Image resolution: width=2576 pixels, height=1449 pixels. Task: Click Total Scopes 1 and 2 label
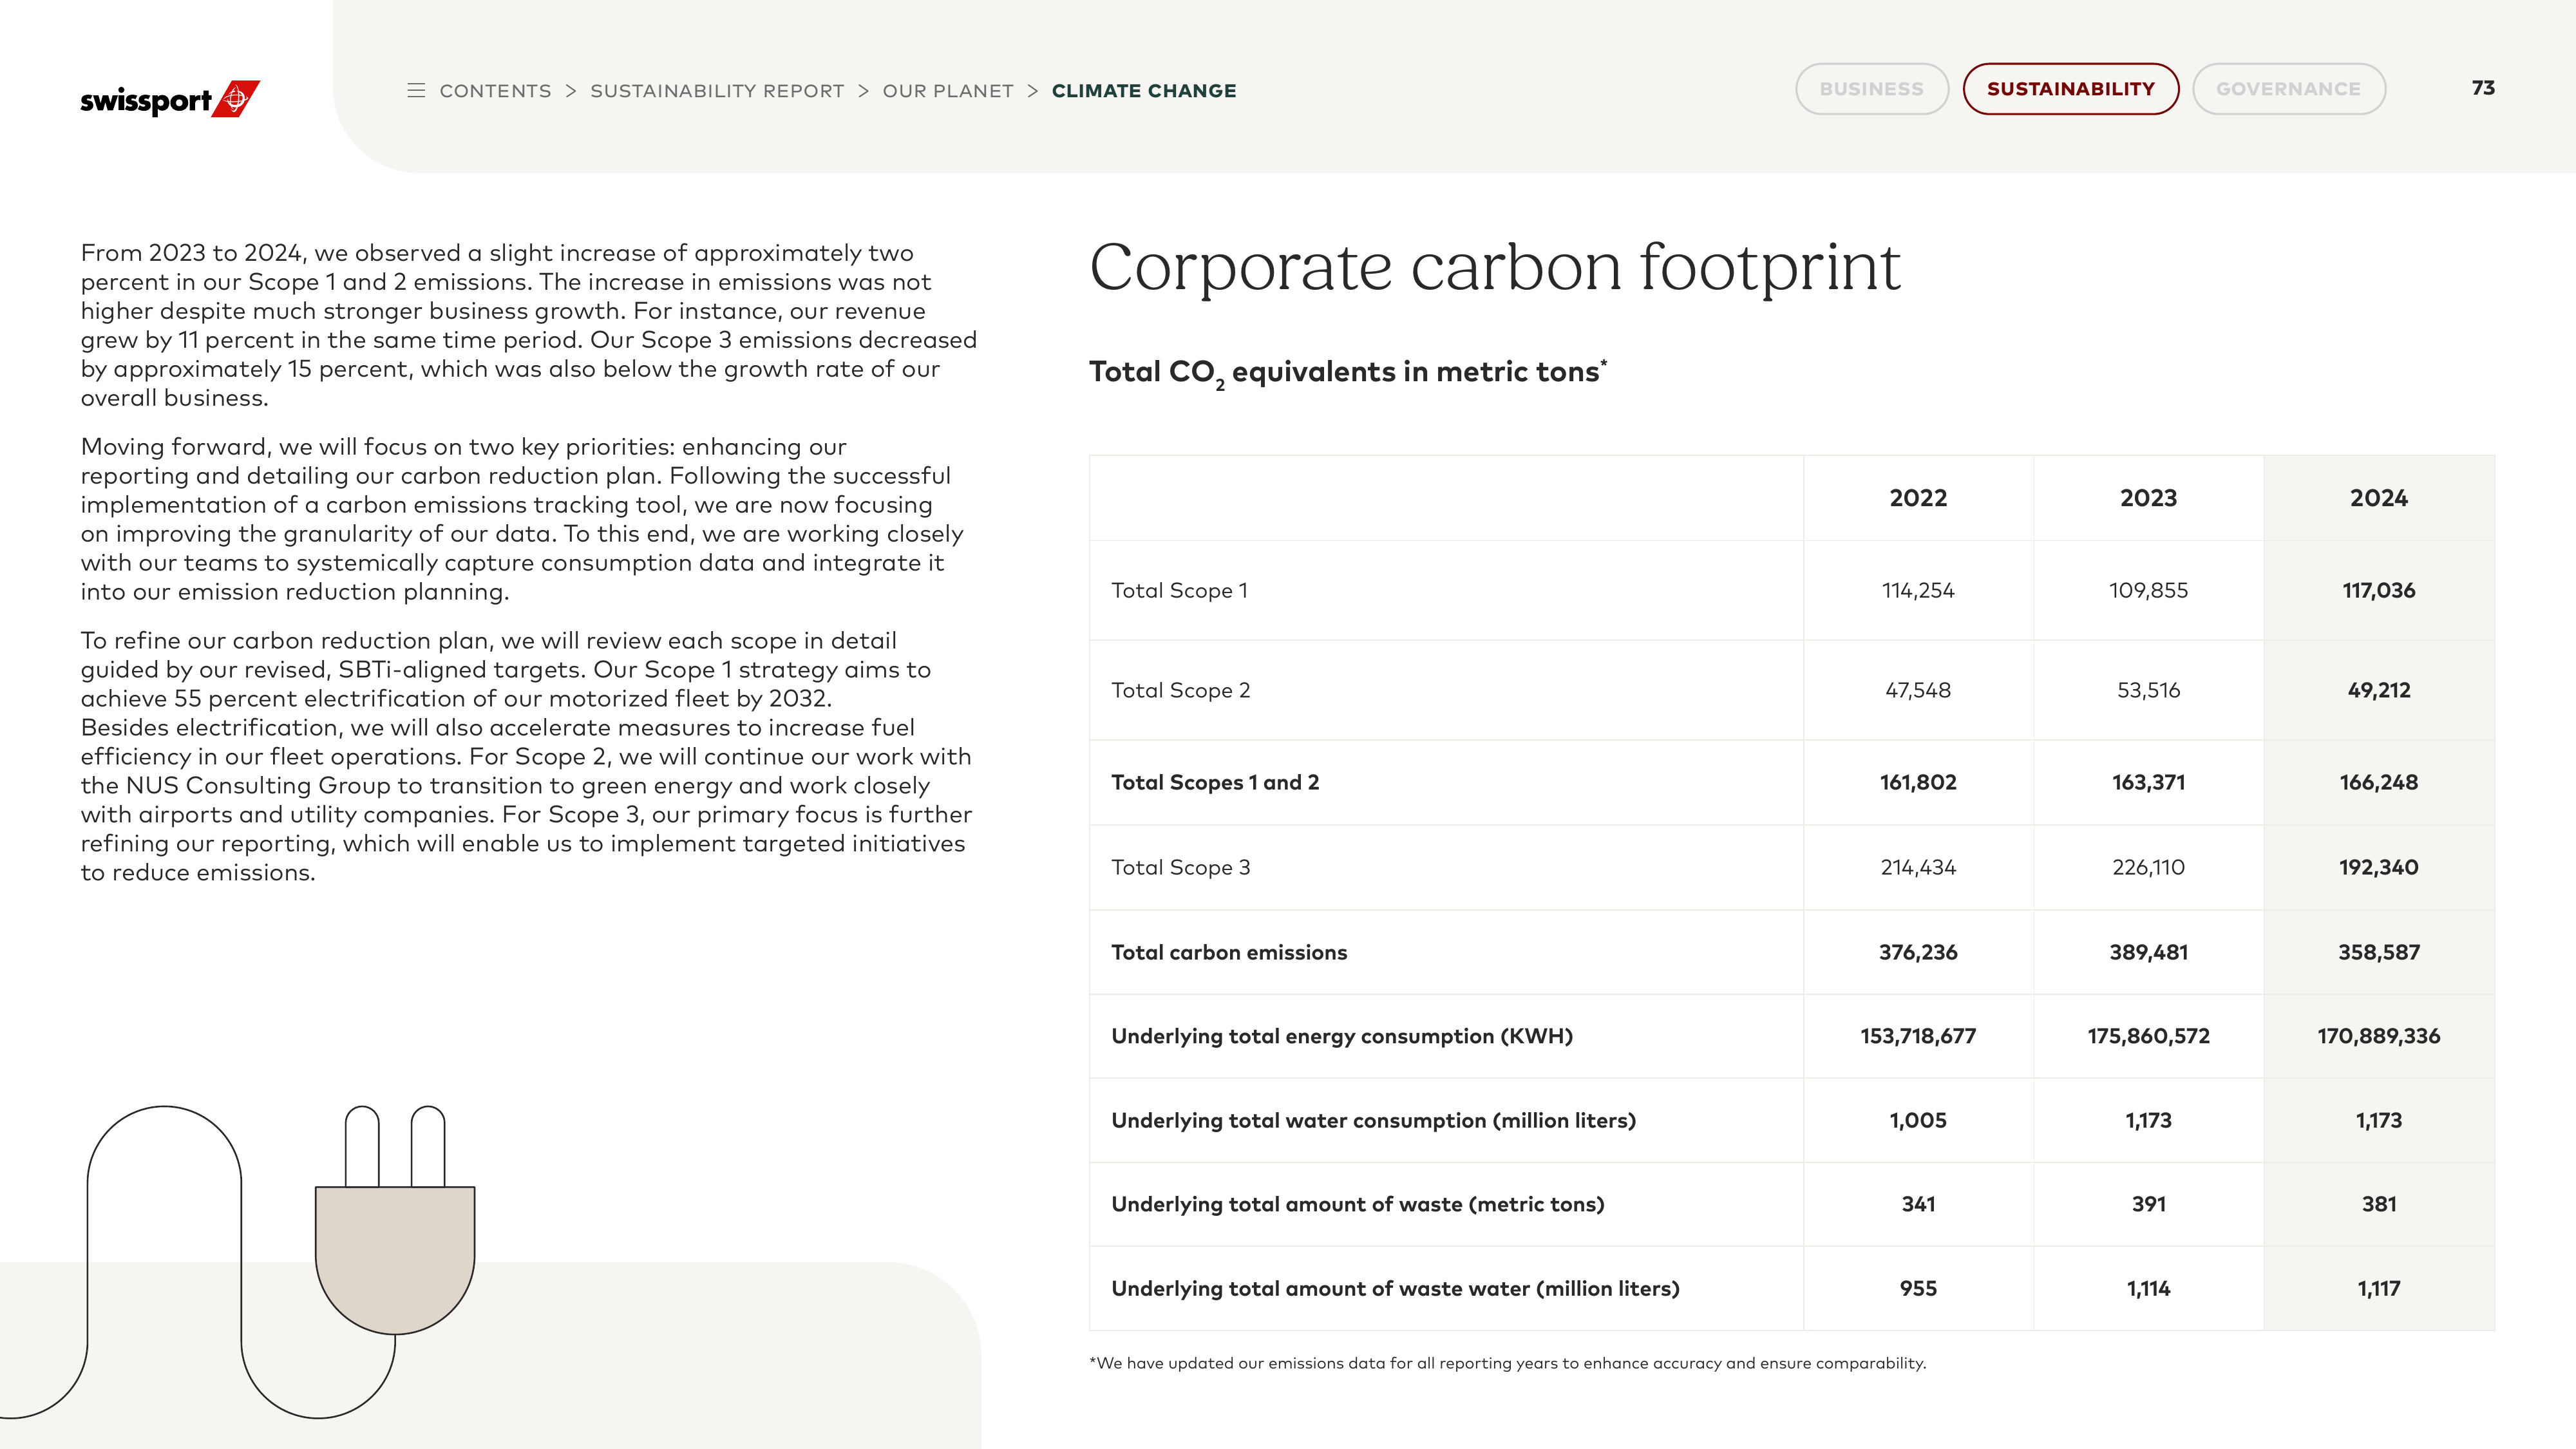coord(1215,783)
